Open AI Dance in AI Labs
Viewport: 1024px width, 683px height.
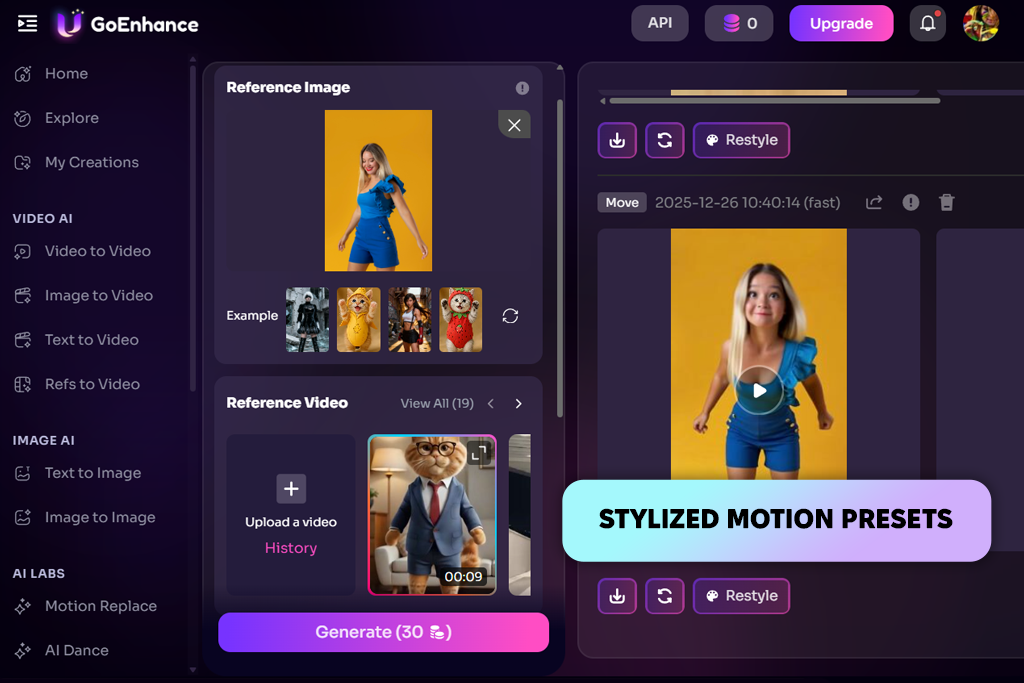[x=76, y=651]
